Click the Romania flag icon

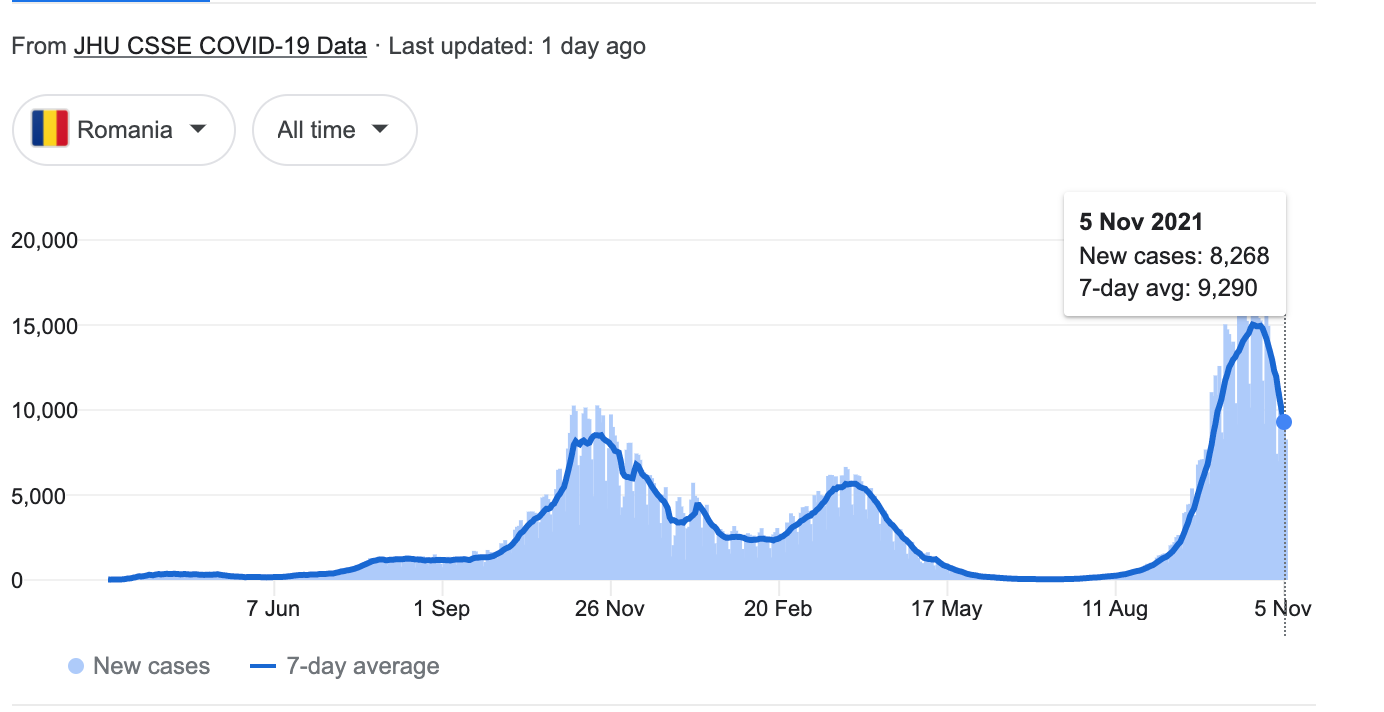(x=50, y=130)
